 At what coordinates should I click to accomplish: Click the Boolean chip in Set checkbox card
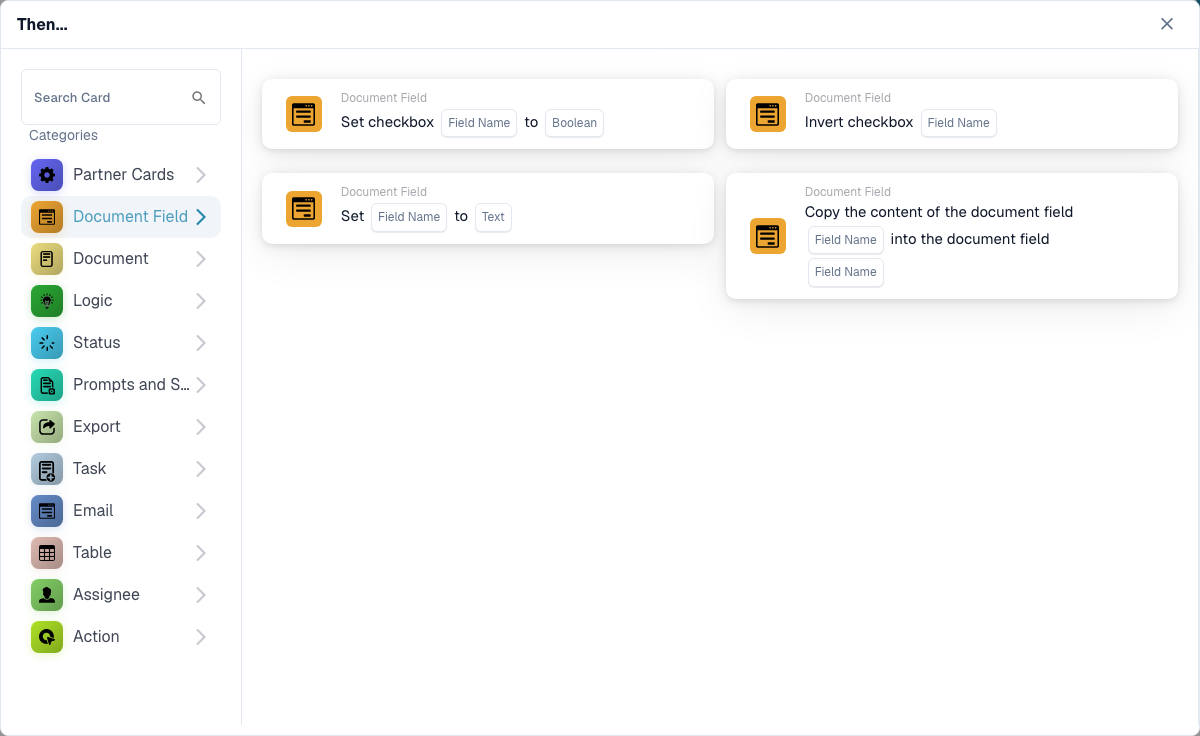pos(574,123)
